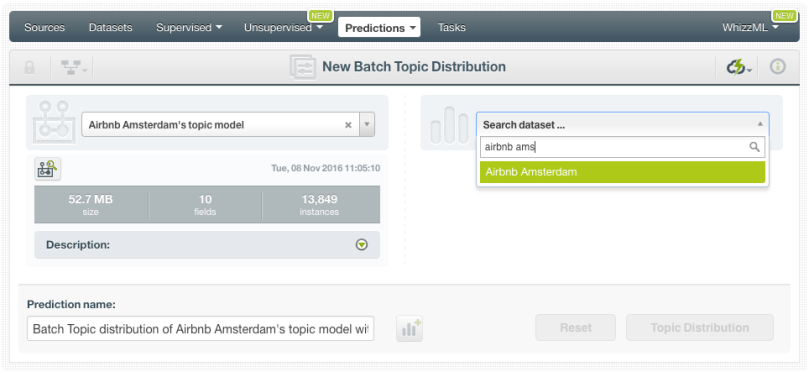Screen dimensions: 809x372
Task: Click the lock privacy icon
Action: tap(30, 68)
